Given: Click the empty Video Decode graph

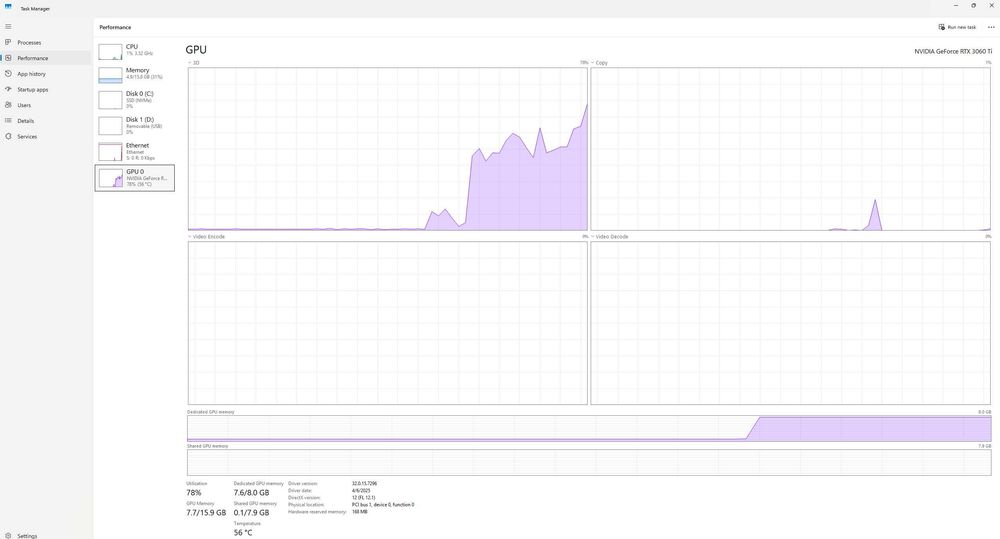Looking at the screenshot, I should click(791, 323).
